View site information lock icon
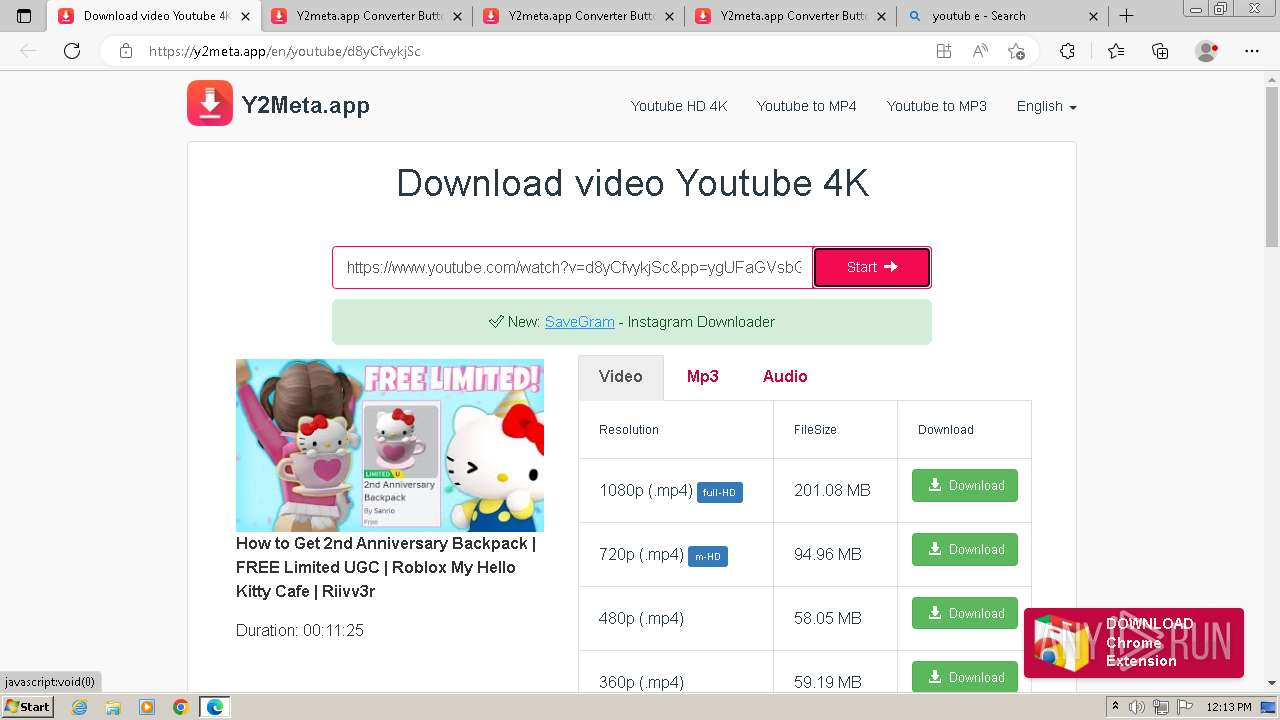Image resolution: width=1280 pixels, height=720 pixels. coord(126,51)
